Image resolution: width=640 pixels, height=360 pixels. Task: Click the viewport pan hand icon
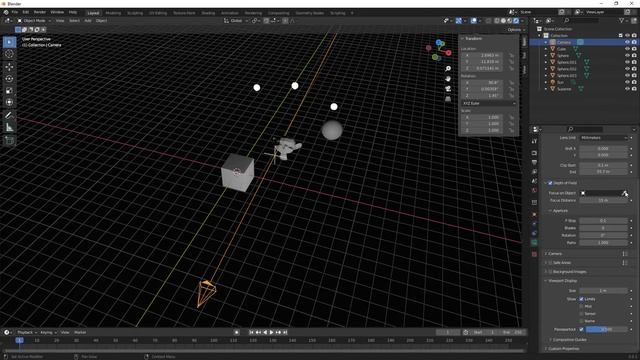[448, 79]
